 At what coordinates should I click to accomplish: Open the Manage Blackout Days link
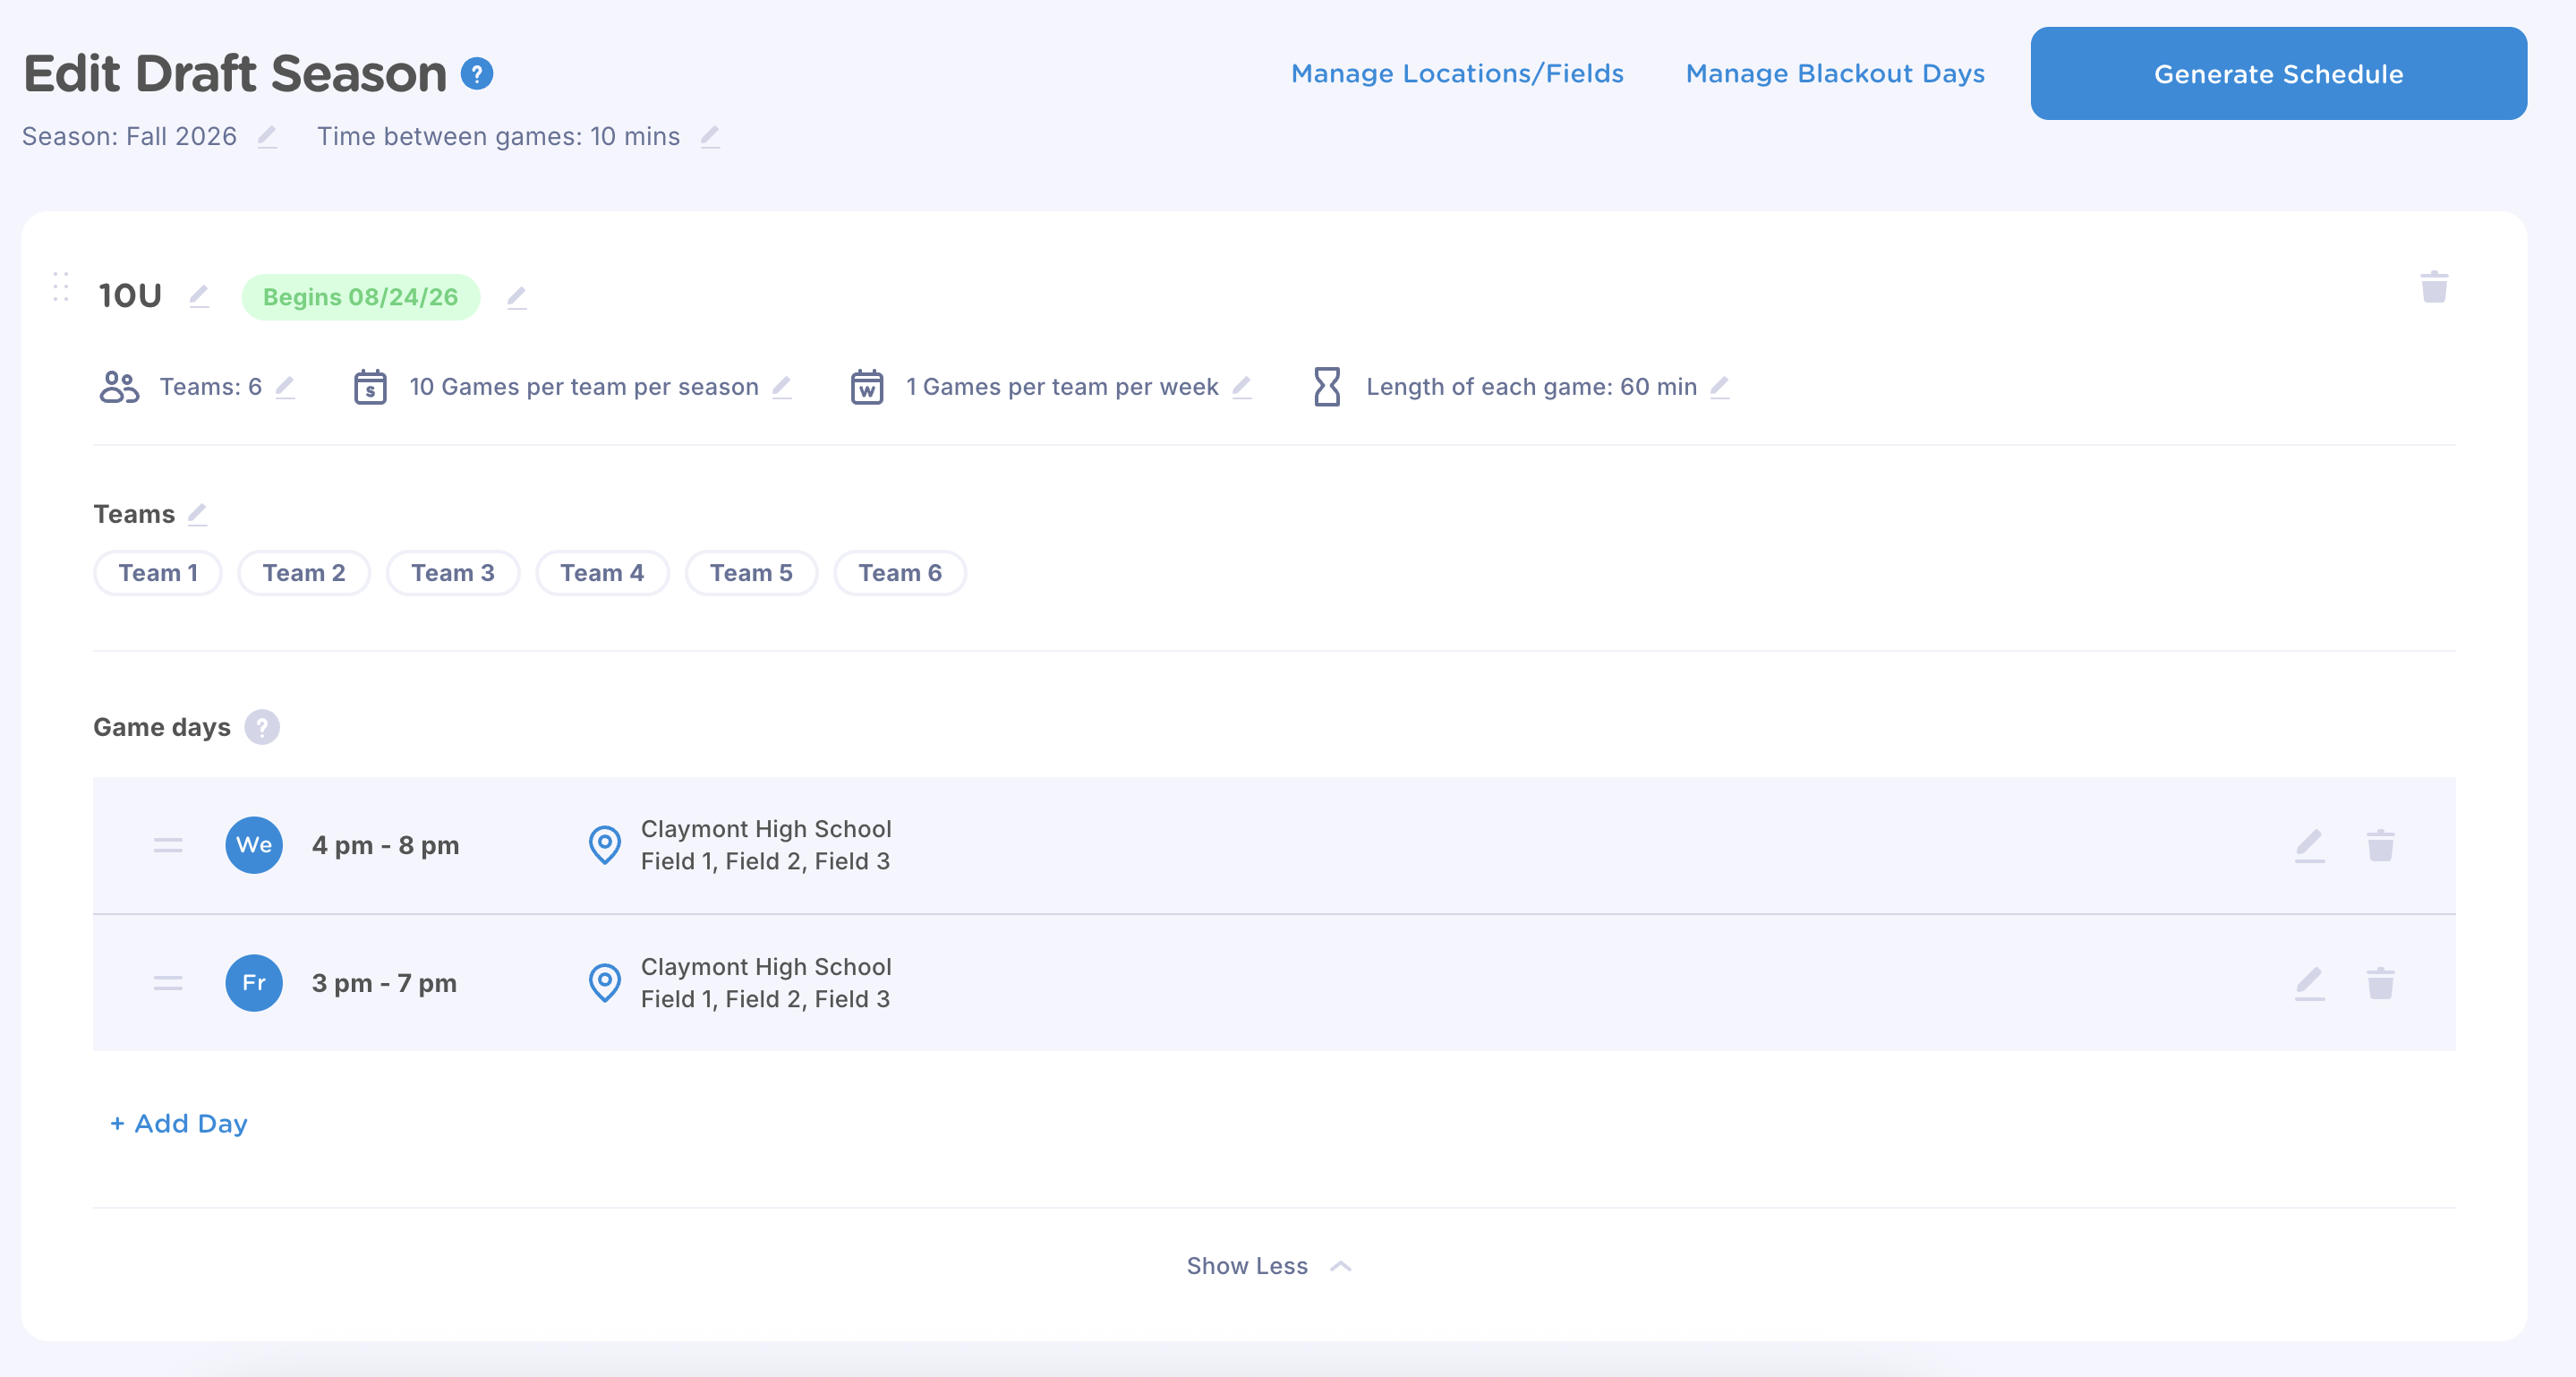(1835, 74)
